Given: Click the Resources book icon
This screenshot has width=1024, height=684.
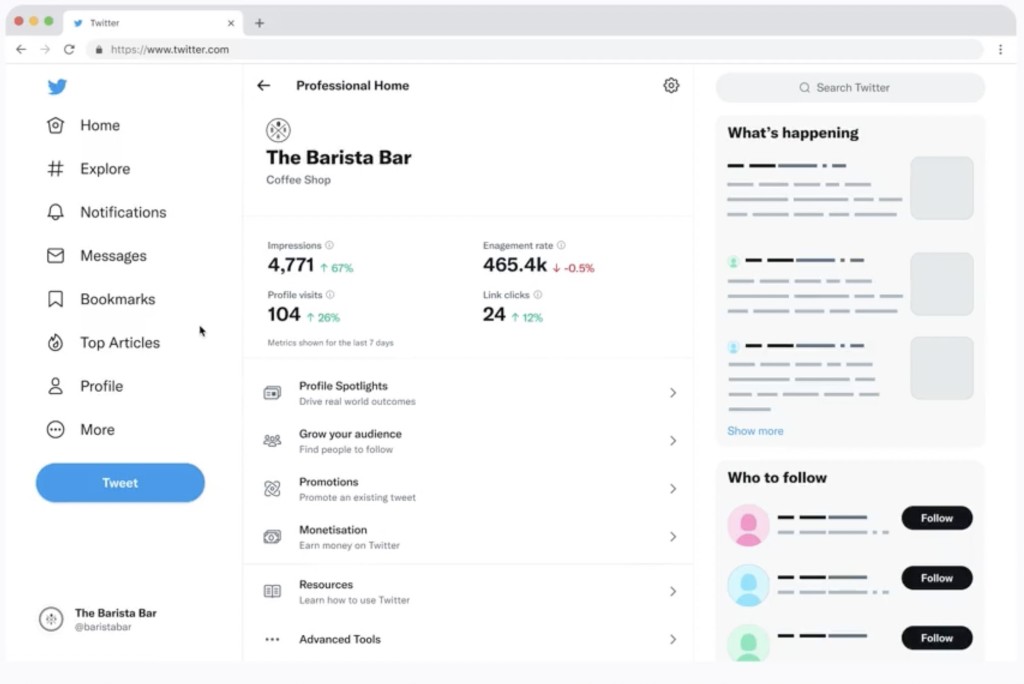Looking at the screenshot, I should tap(272, 591).
